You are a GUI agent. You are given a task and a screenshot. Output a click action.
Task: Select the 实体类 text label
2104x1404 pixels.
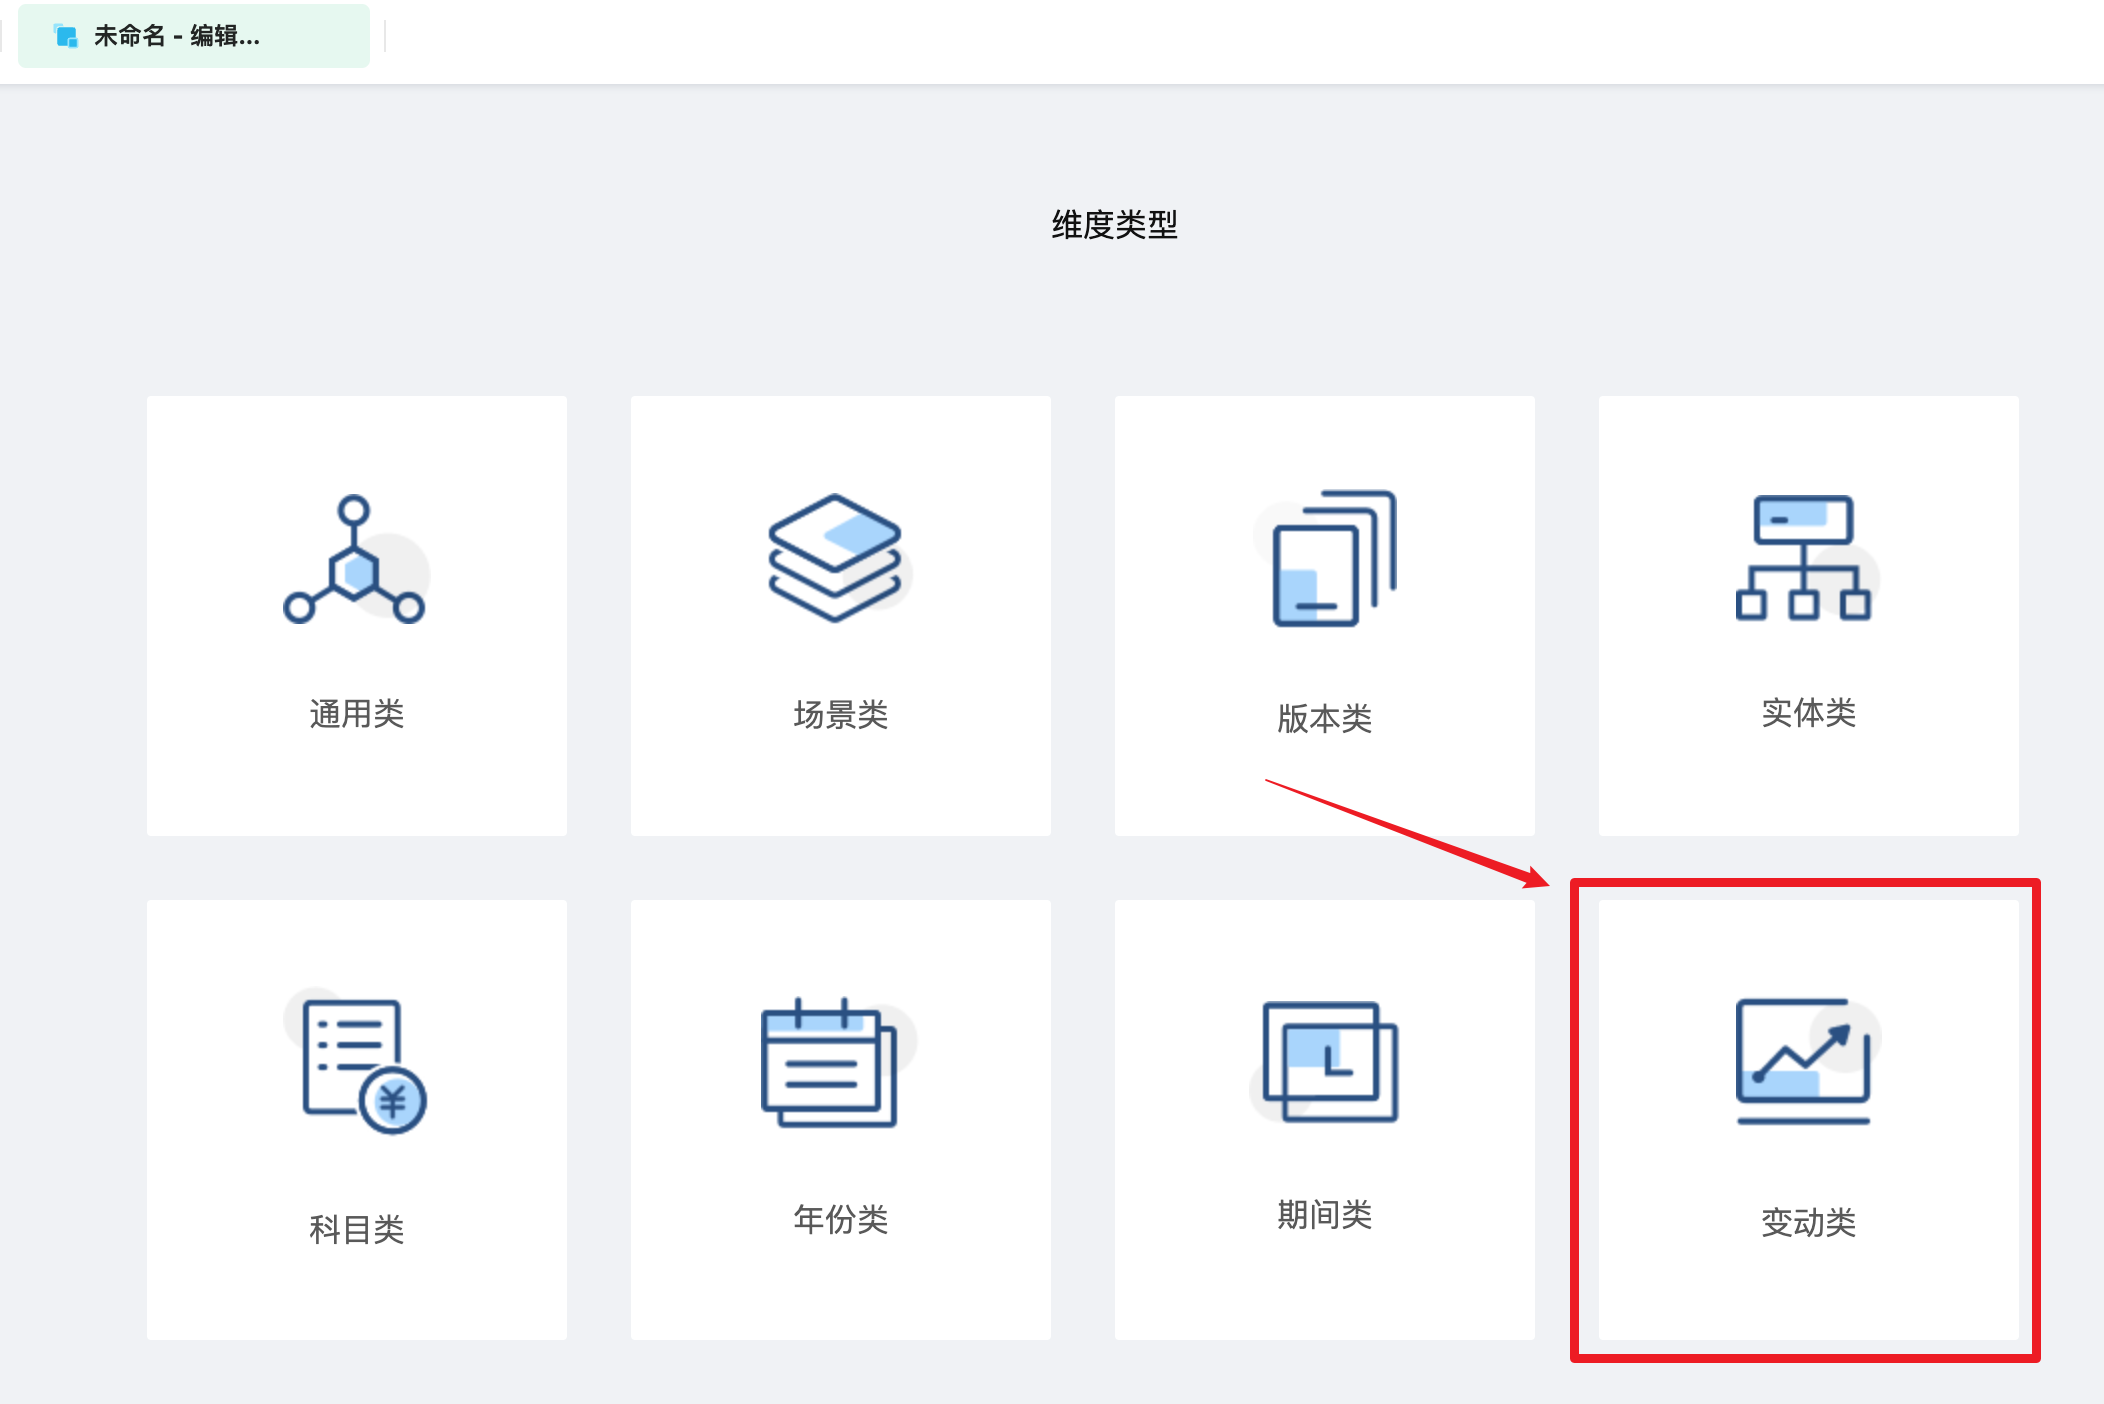click(x=1809, y=713)
